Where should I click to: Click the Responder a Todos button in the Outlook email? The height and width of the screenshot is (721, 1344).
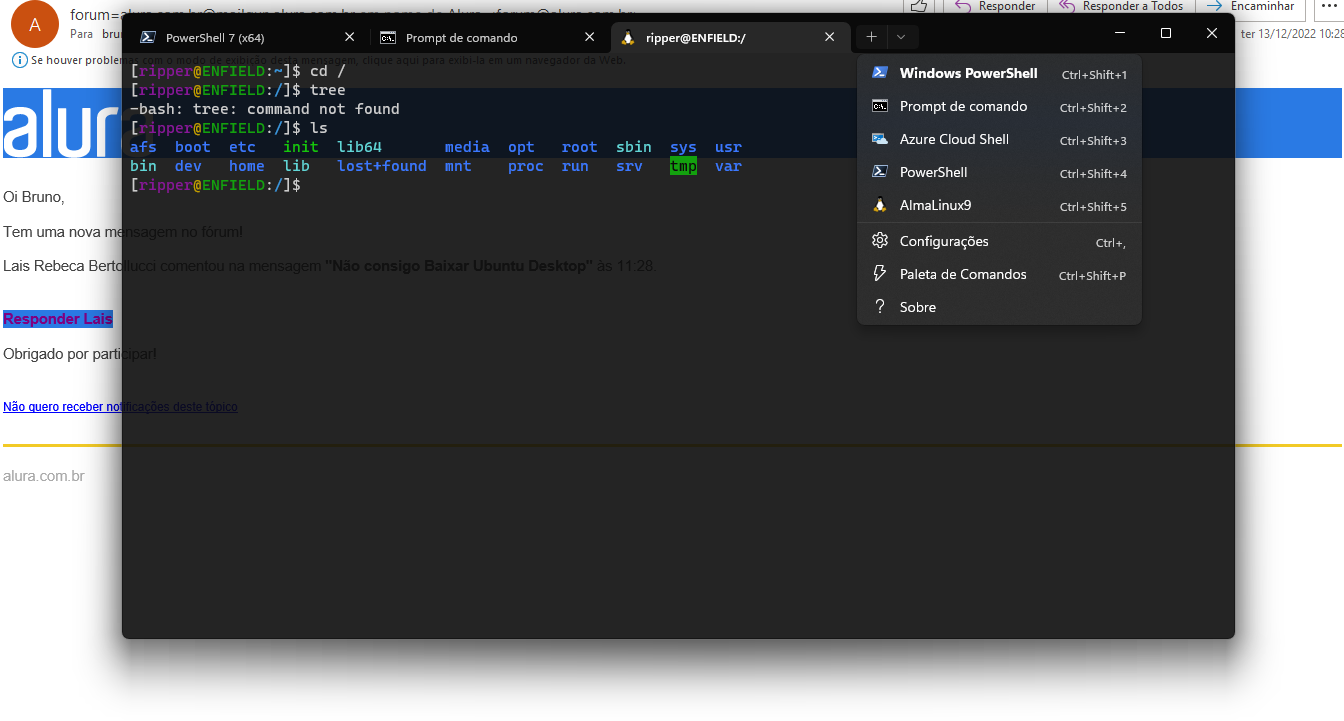click(x=1120, y=6)
